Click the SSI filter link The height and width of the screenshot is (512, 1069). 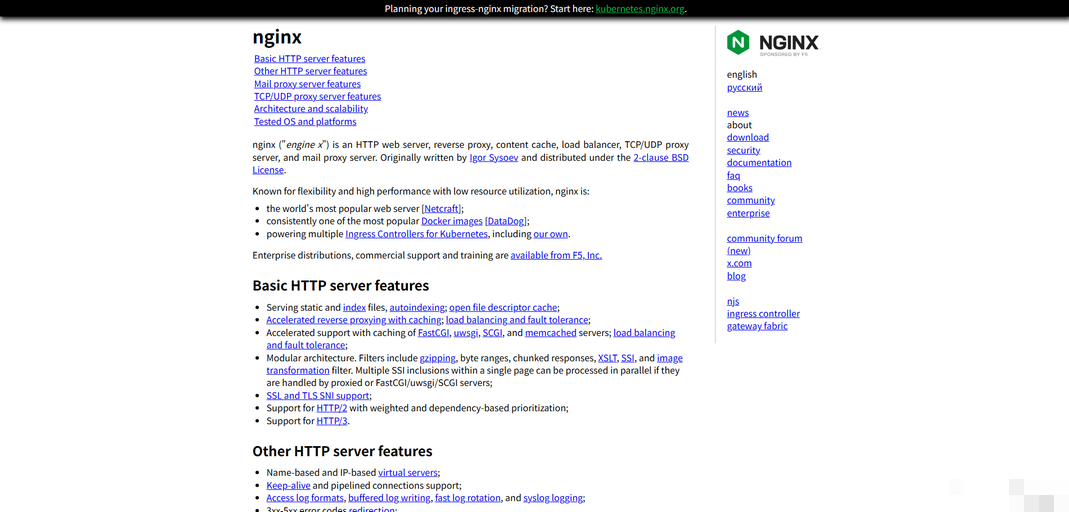coord(628,358)
